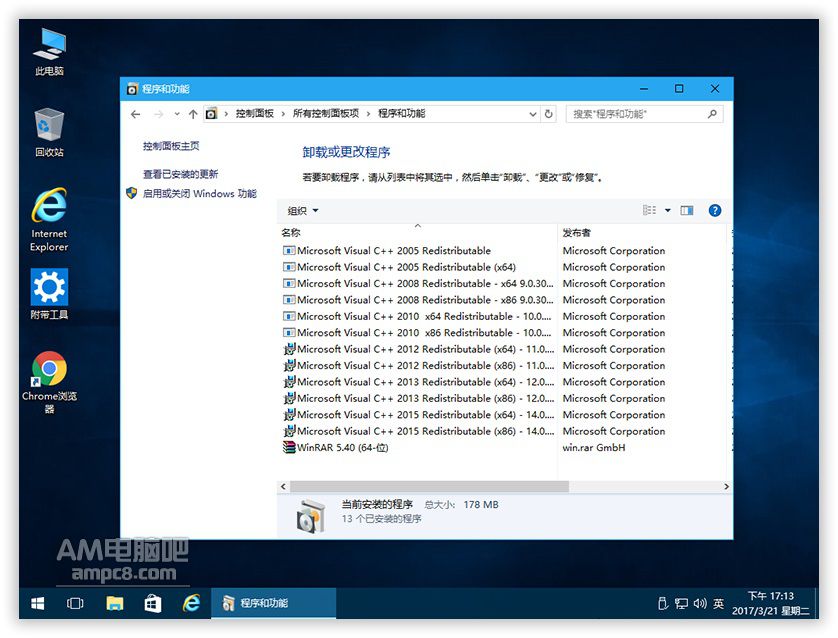Click the window title bar program icon
The image size is (838, 638).
tap(133, 89)
